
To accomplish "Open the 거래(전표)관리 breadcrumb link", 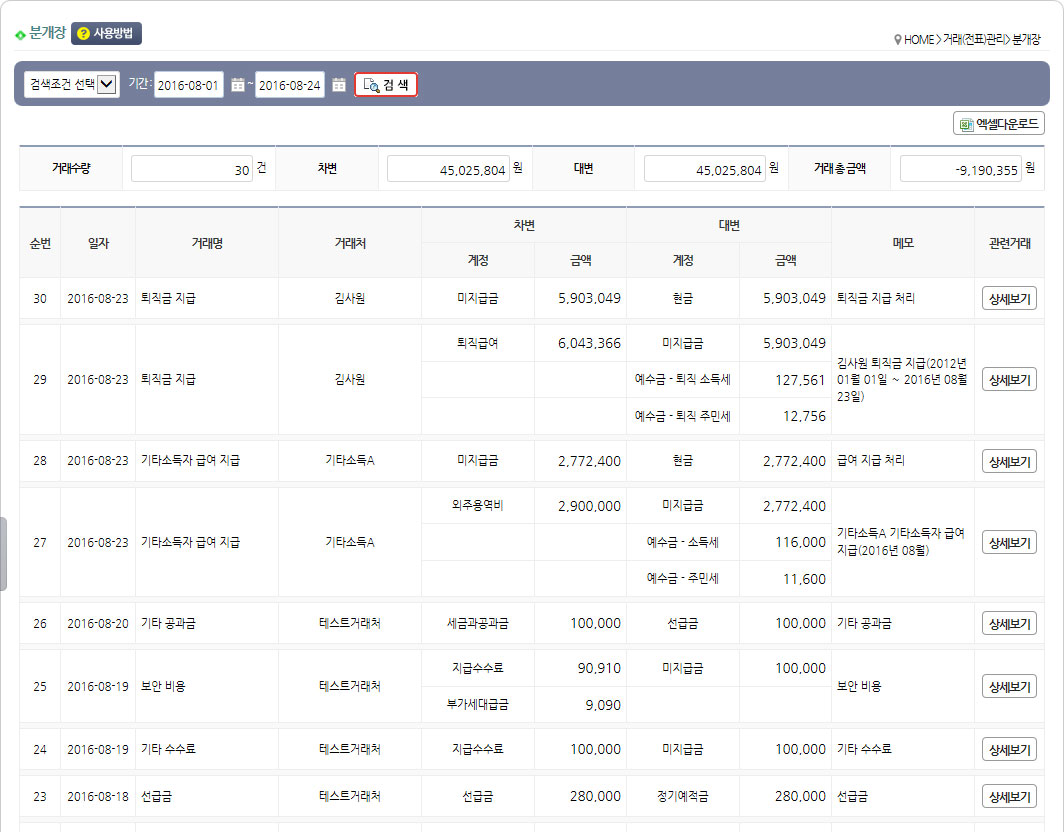I will [x=974, y=39].
